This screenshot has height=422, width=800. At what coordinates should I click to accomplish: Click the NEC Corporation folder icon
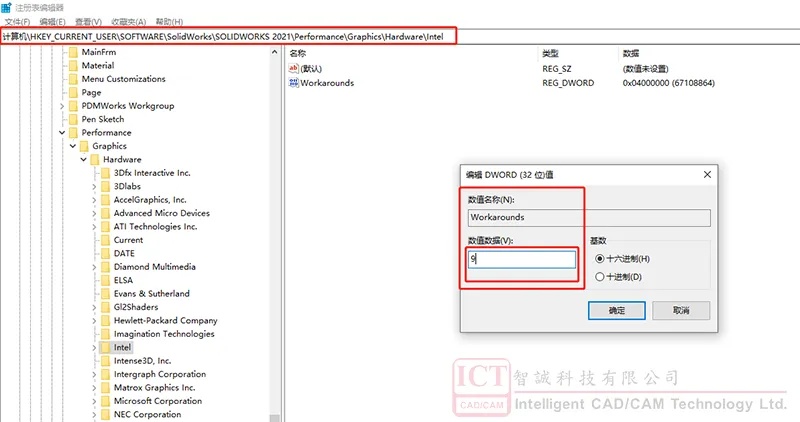(105, 414)
